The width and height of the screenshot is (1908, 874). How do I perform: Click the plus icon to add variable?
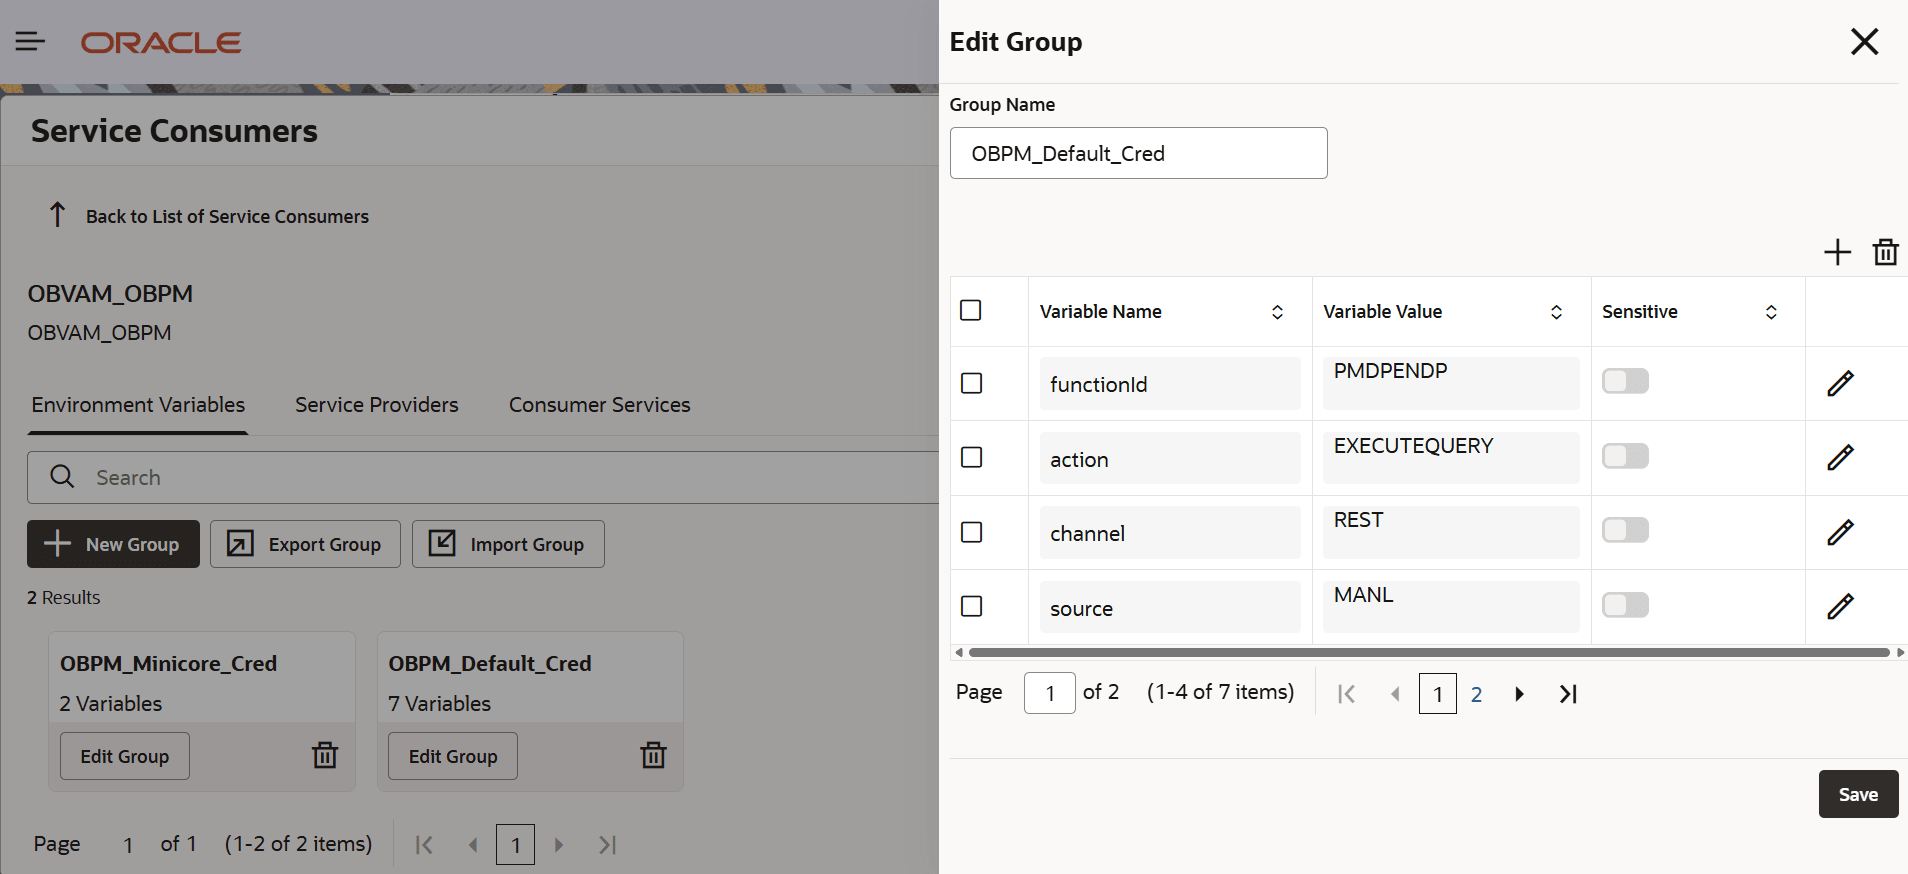tap(1837, 252)
